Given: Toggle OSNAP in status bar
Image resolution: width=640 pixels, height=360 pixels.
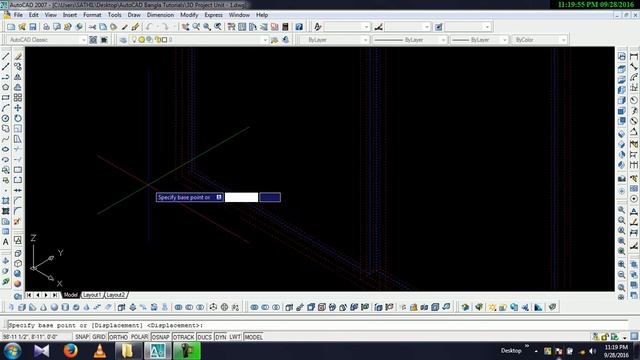Looking at the screenshot, I should [161, 337].
